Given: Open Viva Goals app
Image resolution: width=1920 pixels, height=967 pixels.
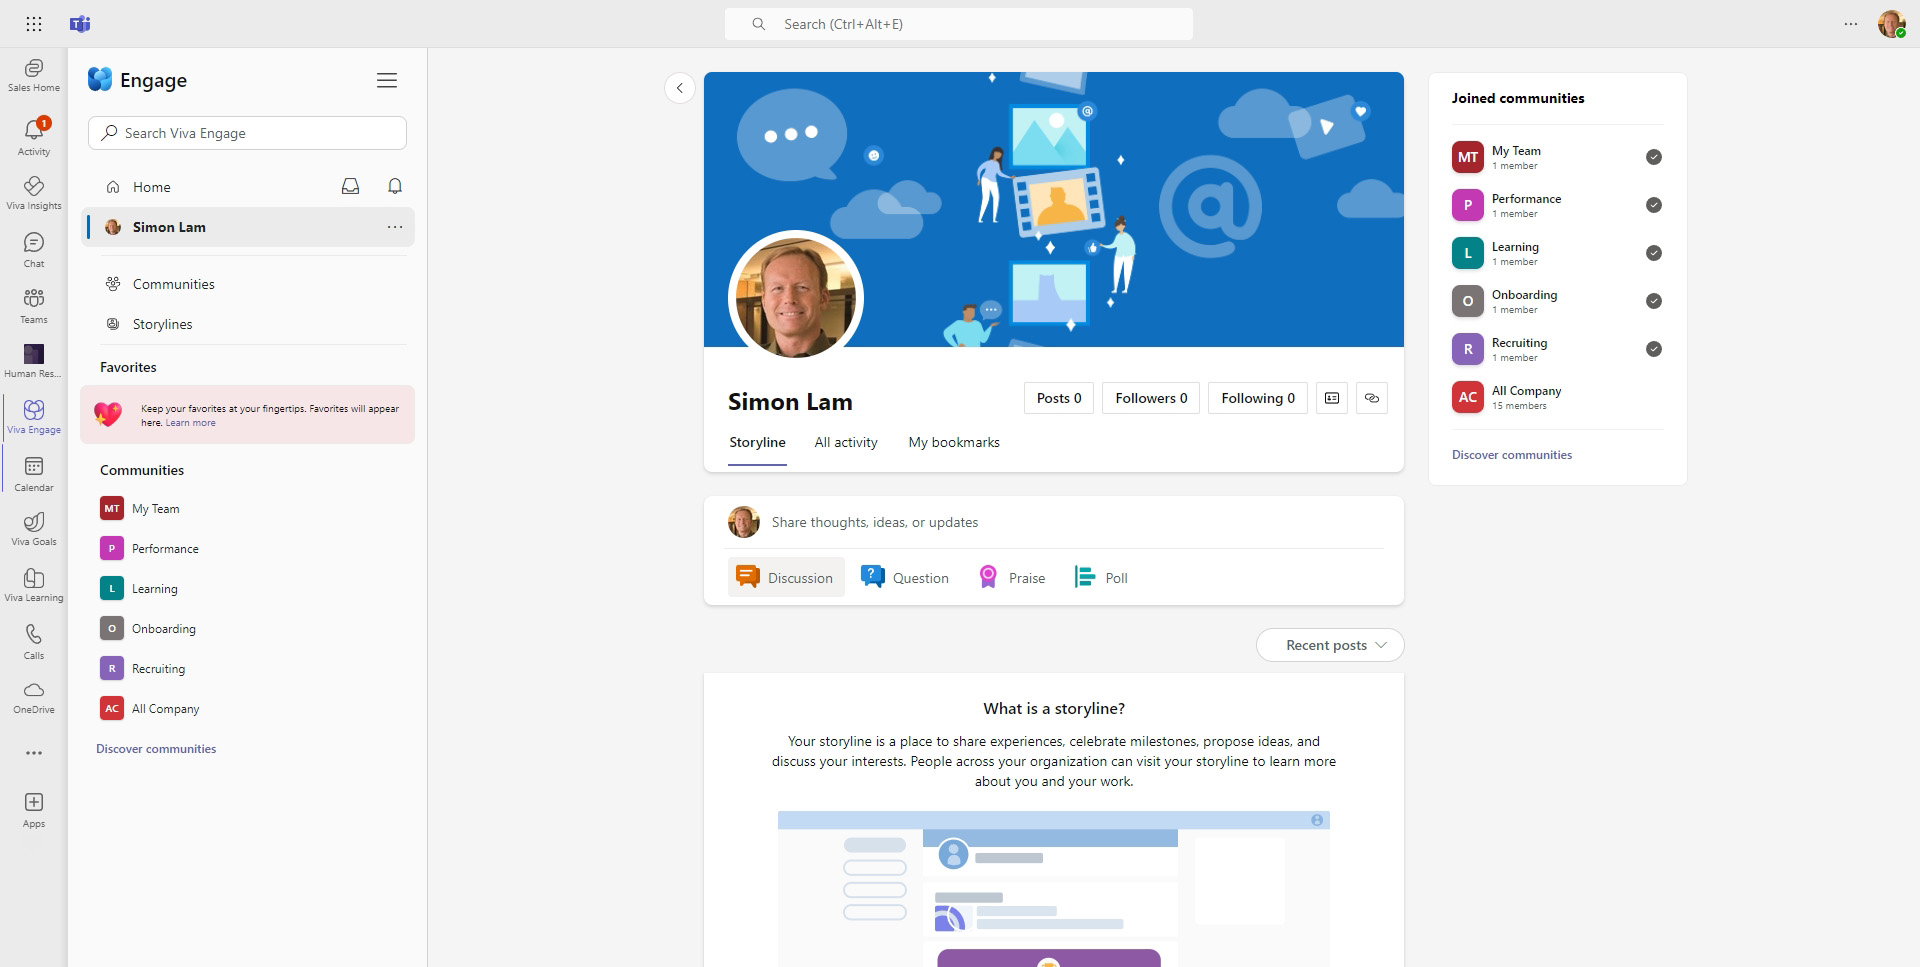Looking at the screenshot, I should (x=34, y=529).
